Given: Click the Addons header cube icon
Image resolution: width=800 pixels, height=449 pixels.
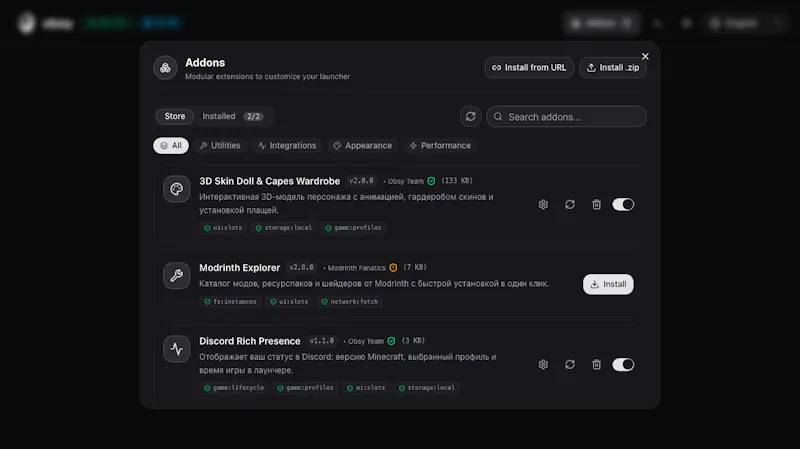Looking at the screenshot, I should 165,68.
